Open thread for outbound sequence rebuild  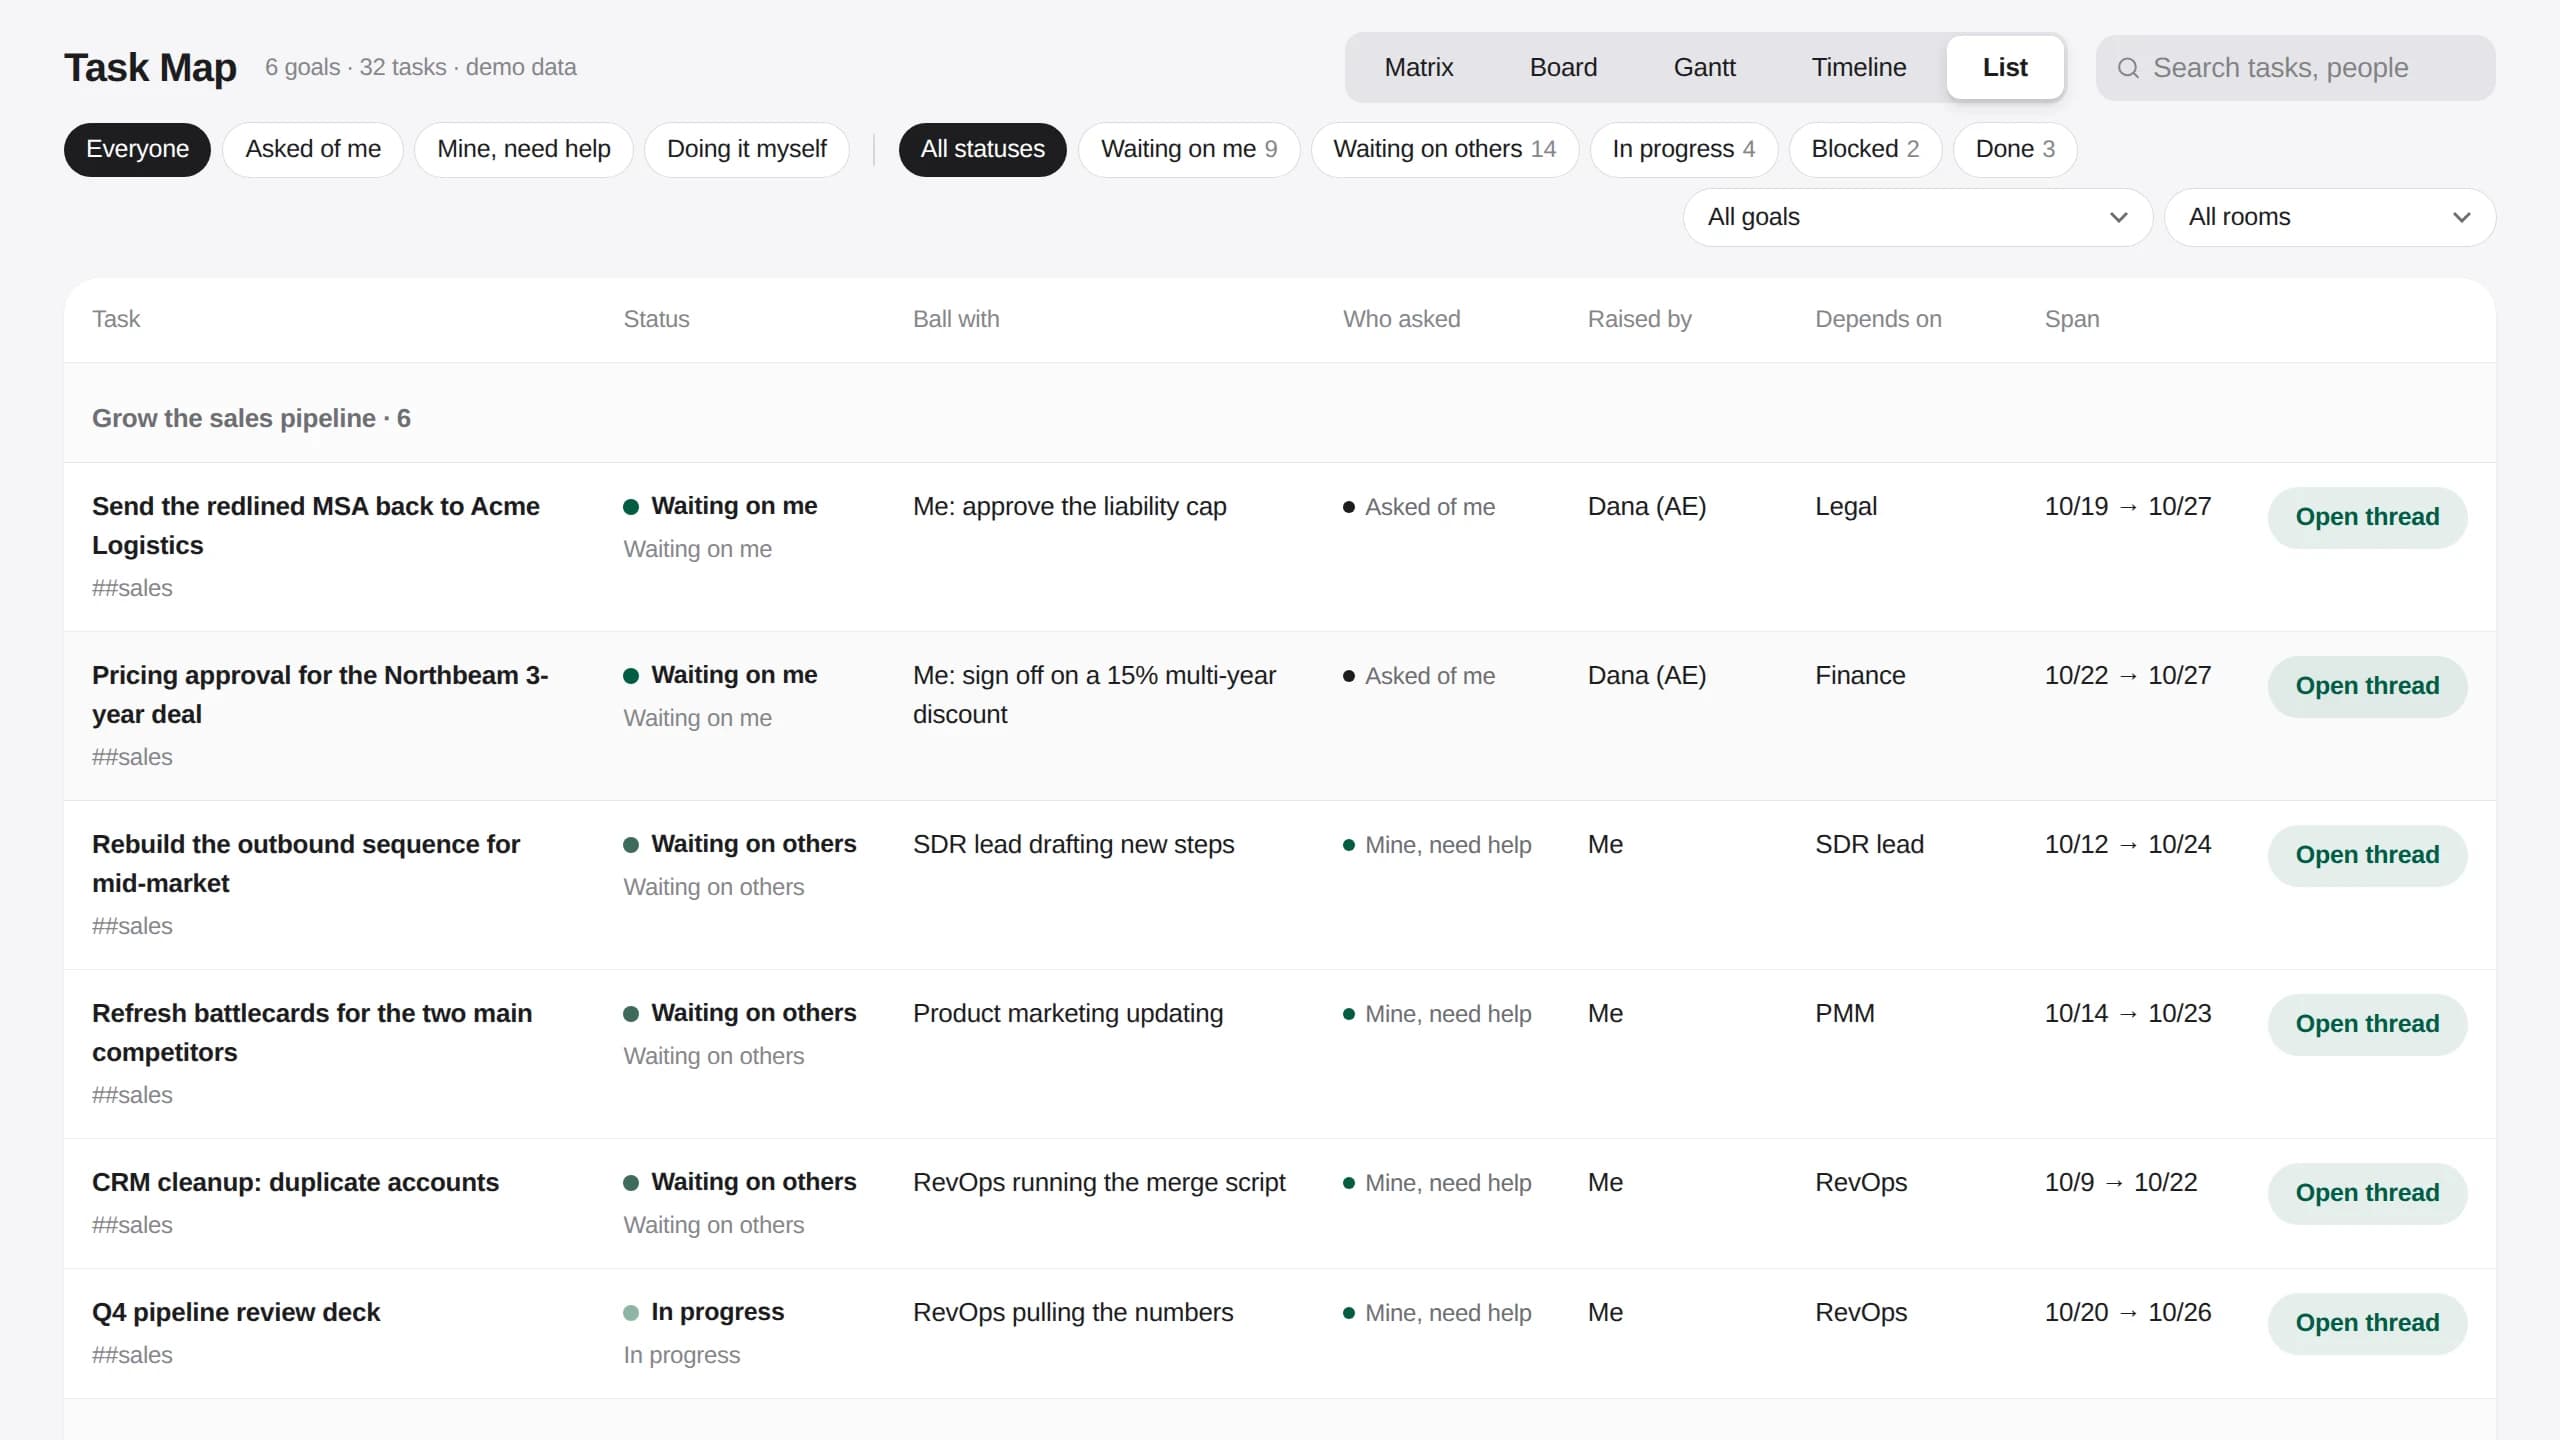pyautogui.click(x=2367, y=855)
